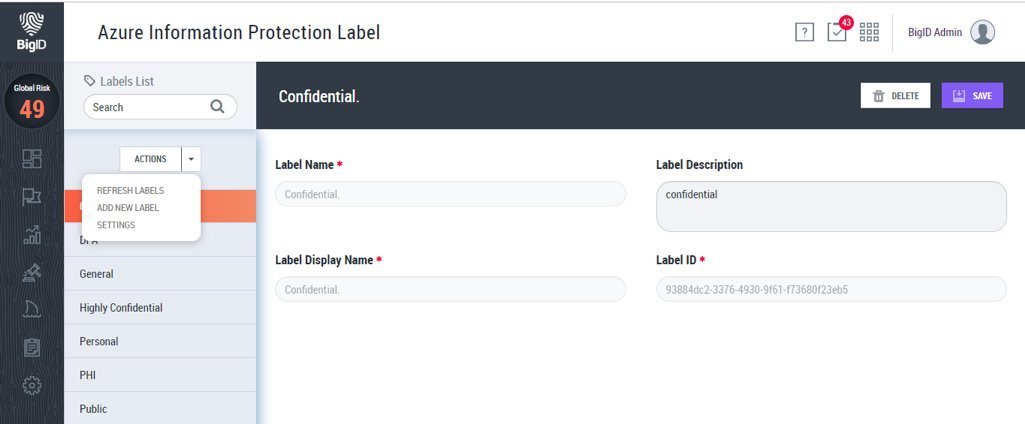Choose Settings in the Actions menu
This screenshot has height=424, width=1025.
[x=116, y=225]
